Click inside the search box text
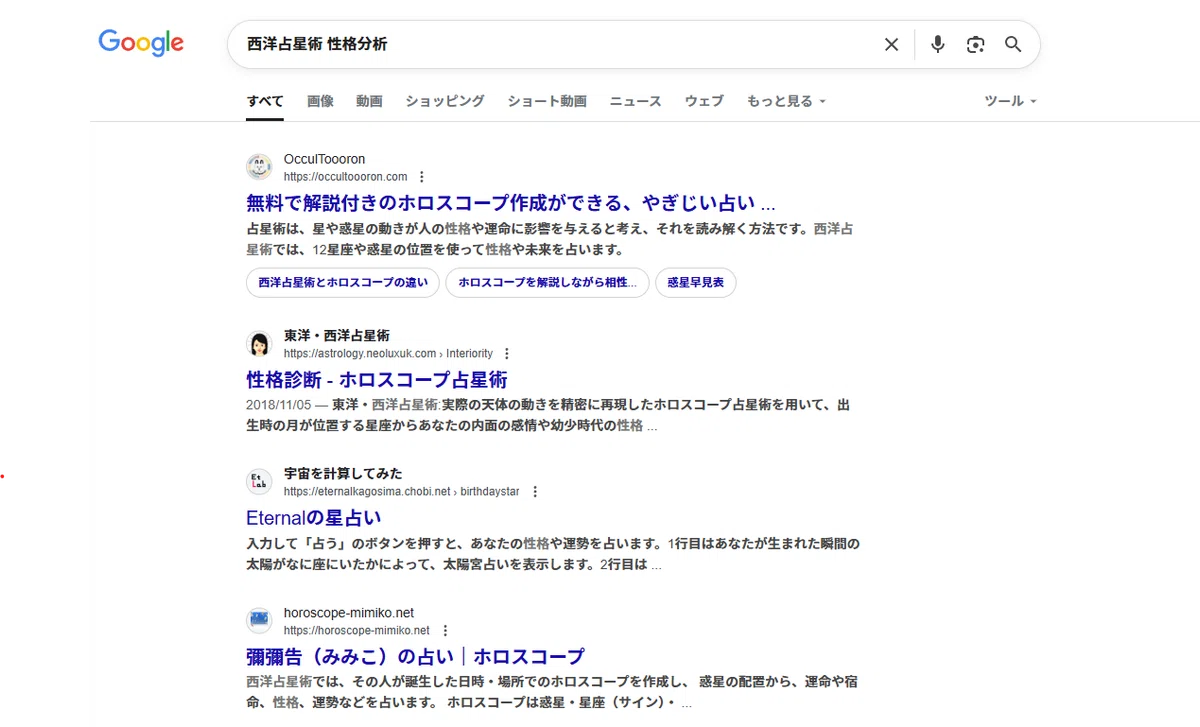The height and width of the screenshot is (727, 1200). (x=317, y=44)
